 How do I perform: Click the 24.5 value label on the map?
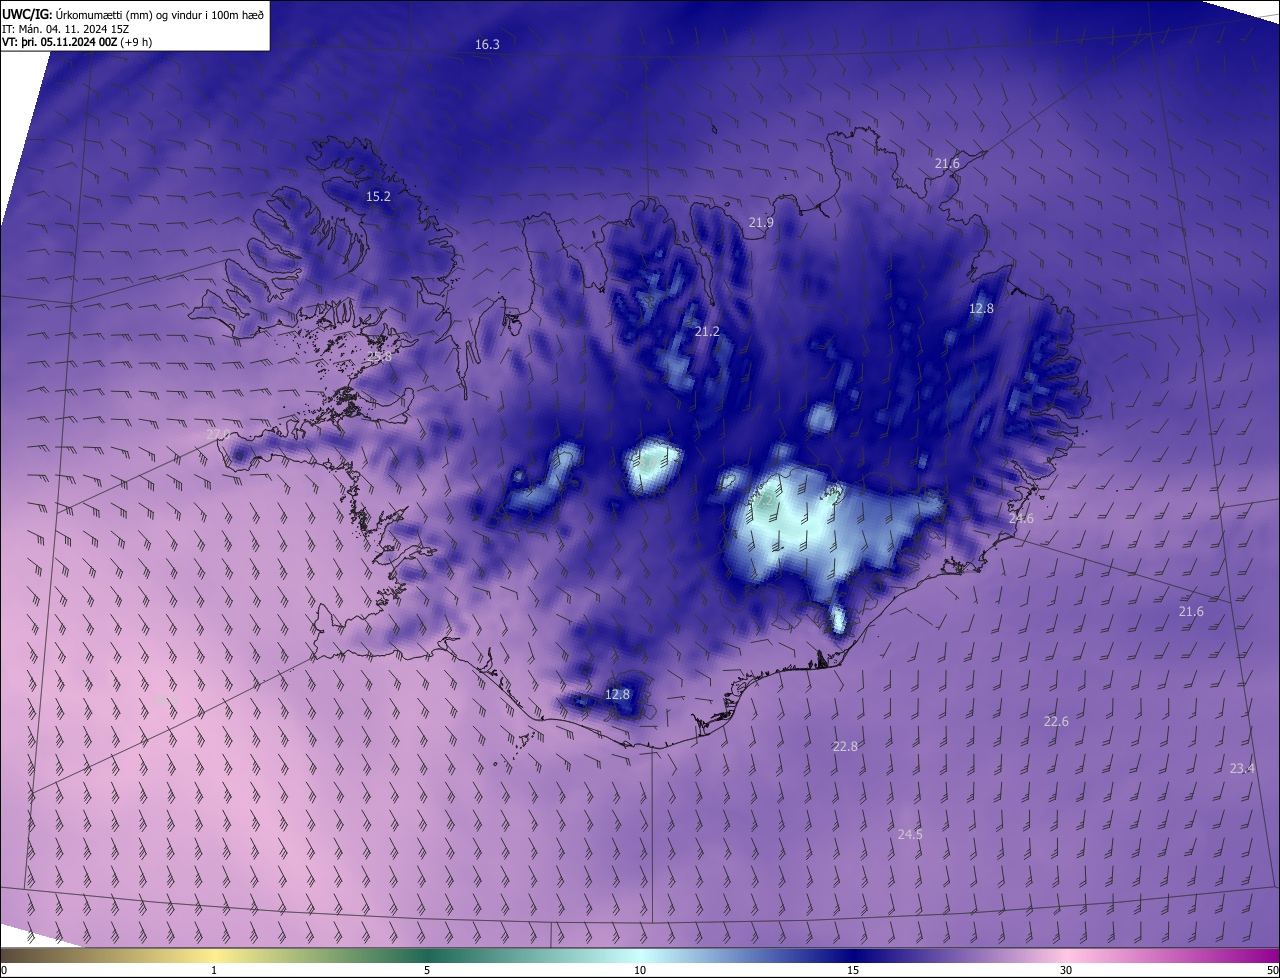pyautogui.click(x=910, y=834)
